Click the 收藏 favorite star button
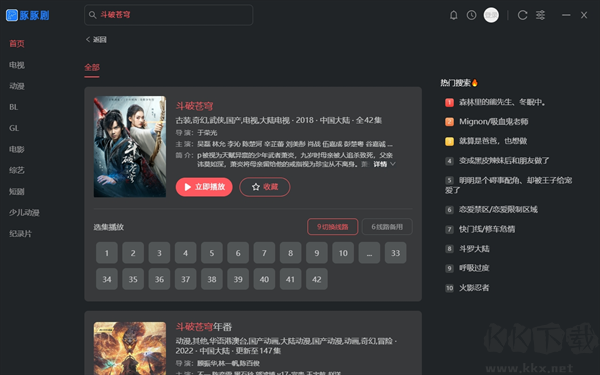Viewport: 600px width, 375px height. click(x=265, y=187)
